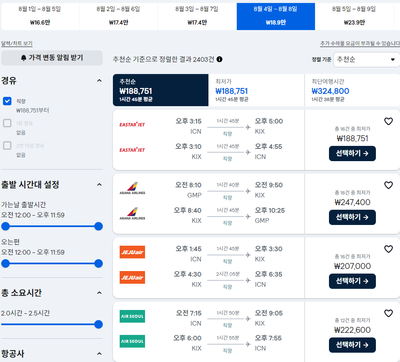Viewport: 400px width, 362px height.
Task: Click the 총 소요시간 slider handle
Action: (x=98, y=324)
